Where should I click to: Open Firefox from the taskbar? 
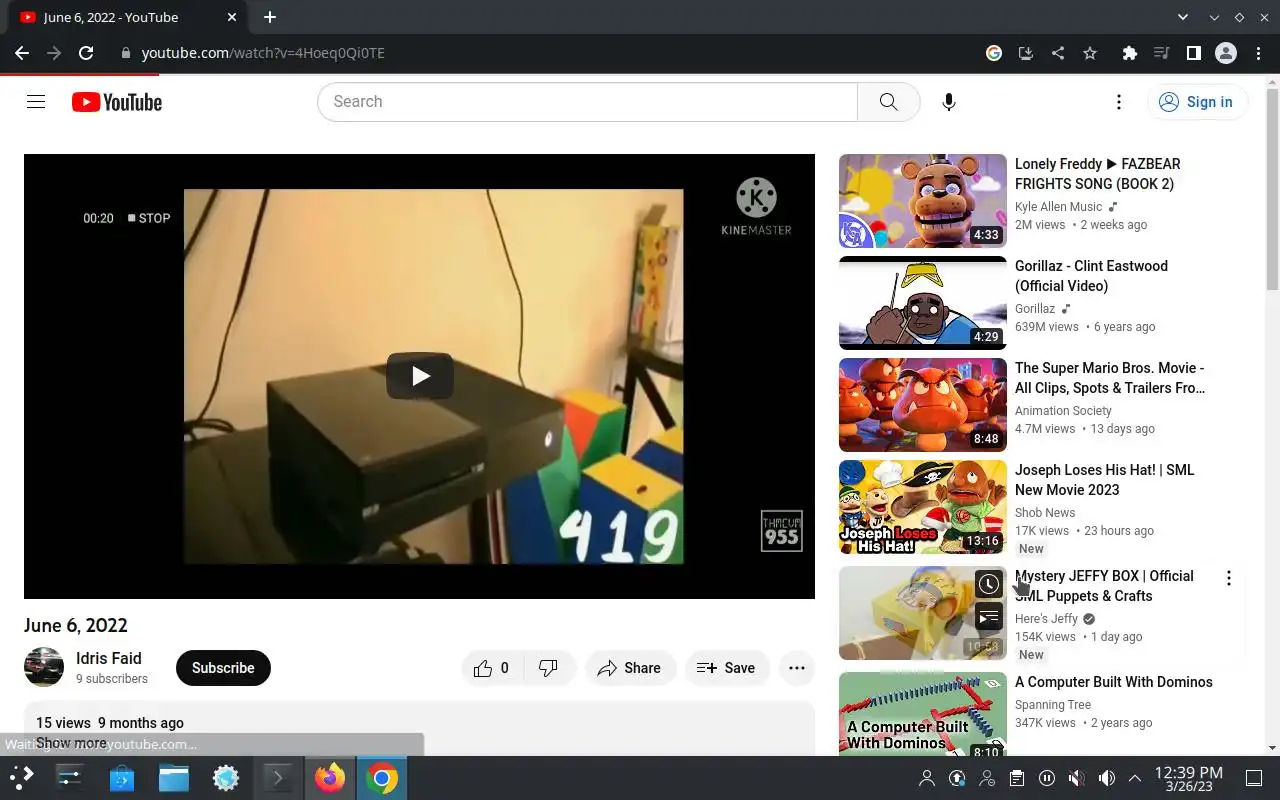tap(329, 778)
